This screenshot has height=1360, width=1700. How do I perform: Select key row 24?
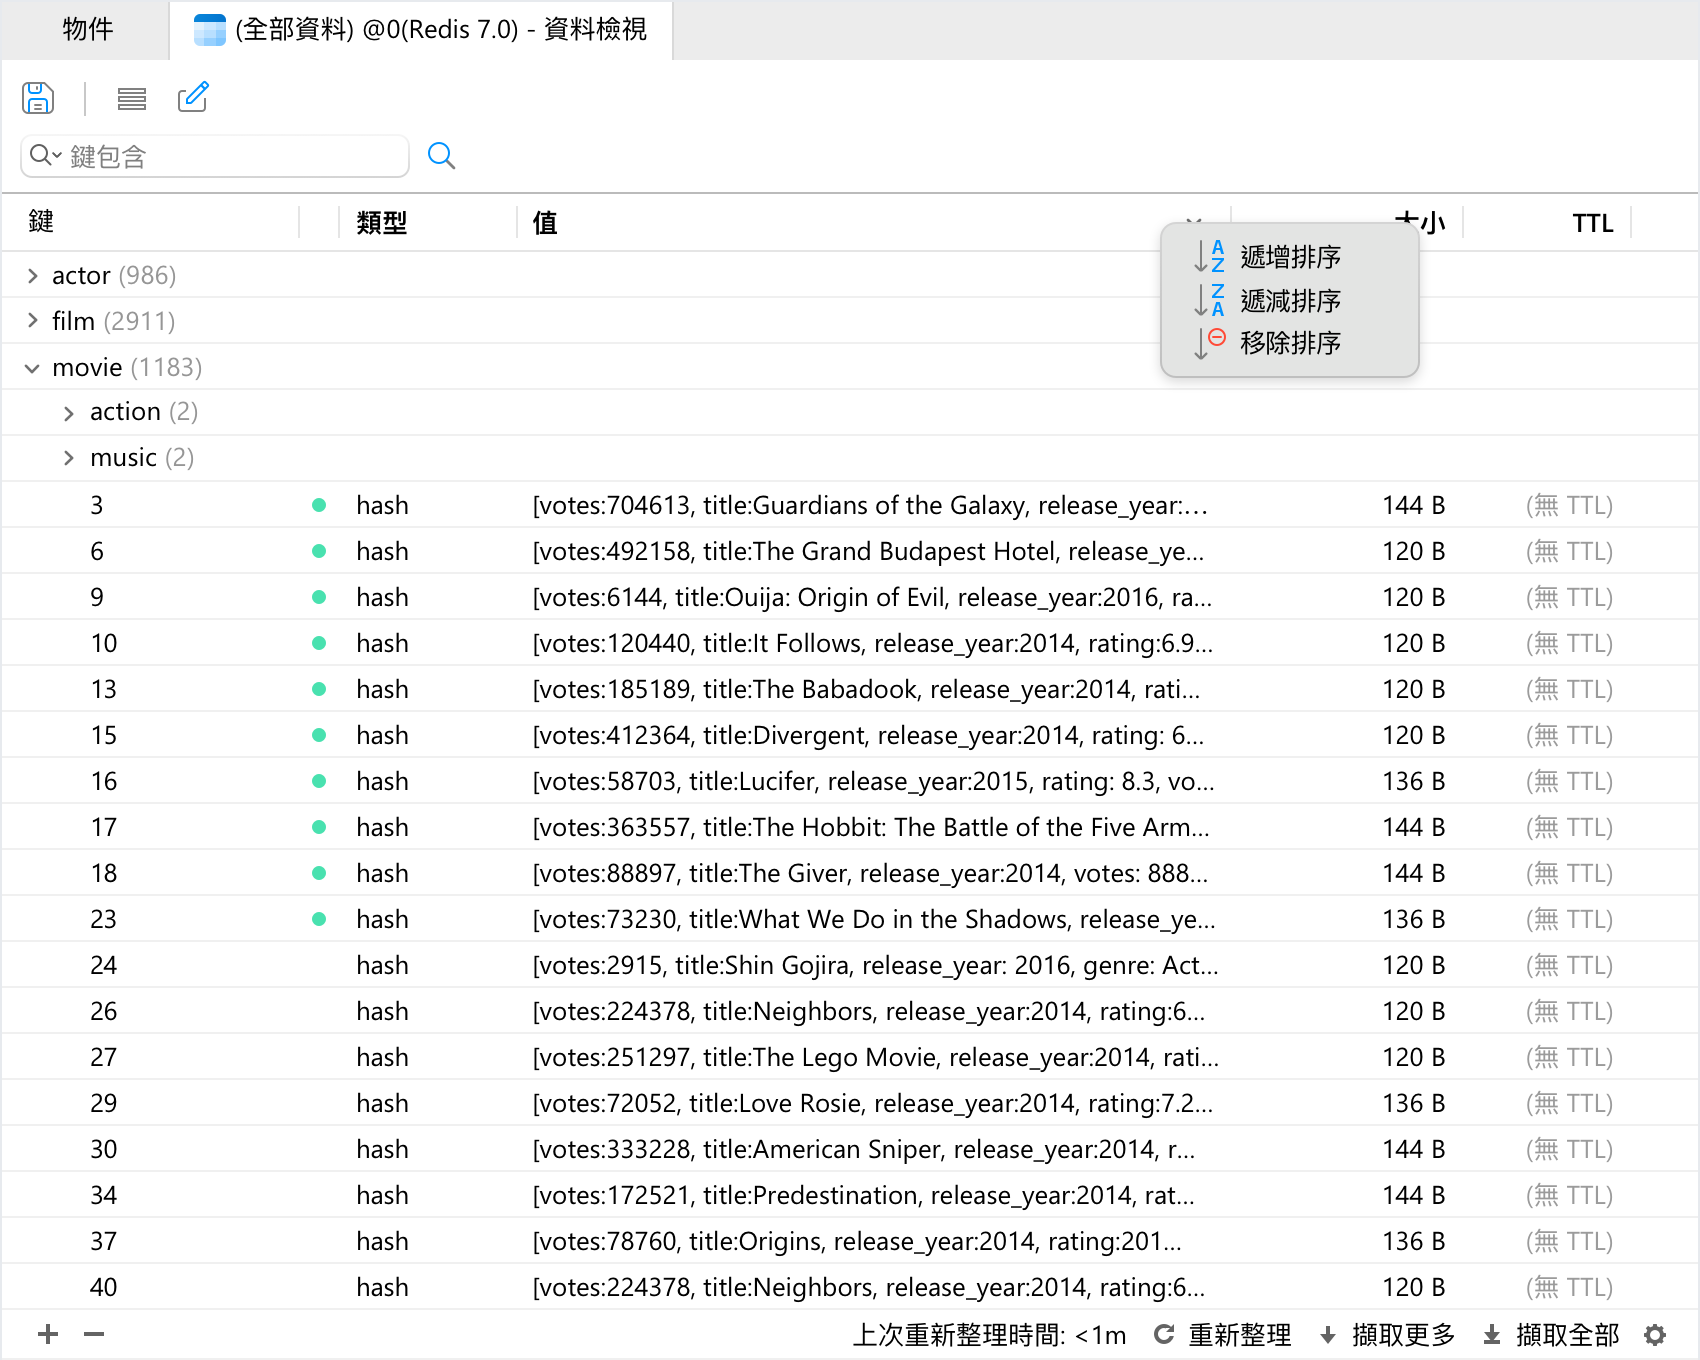click(x=850, y=965)
